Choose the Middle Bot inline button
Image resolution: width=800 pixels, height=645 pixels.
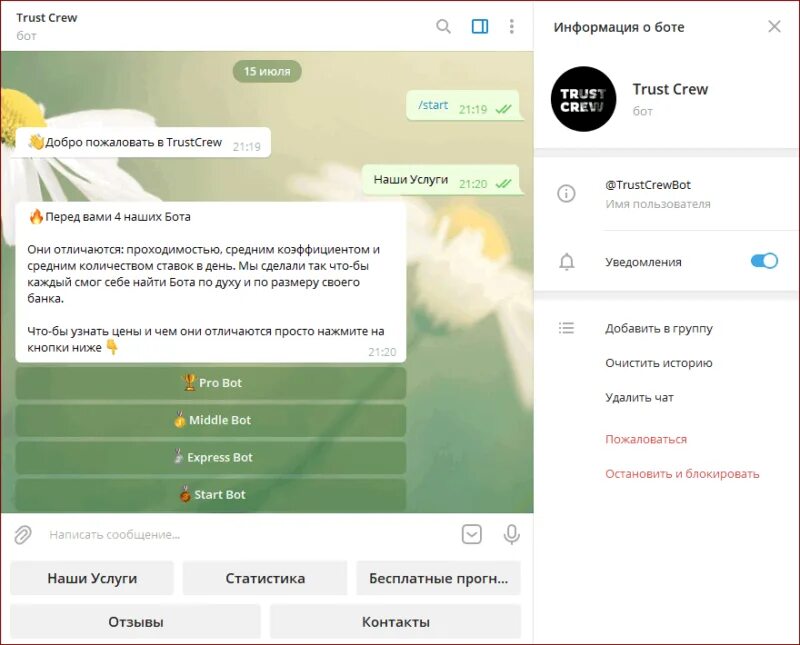tap(211, 420)
